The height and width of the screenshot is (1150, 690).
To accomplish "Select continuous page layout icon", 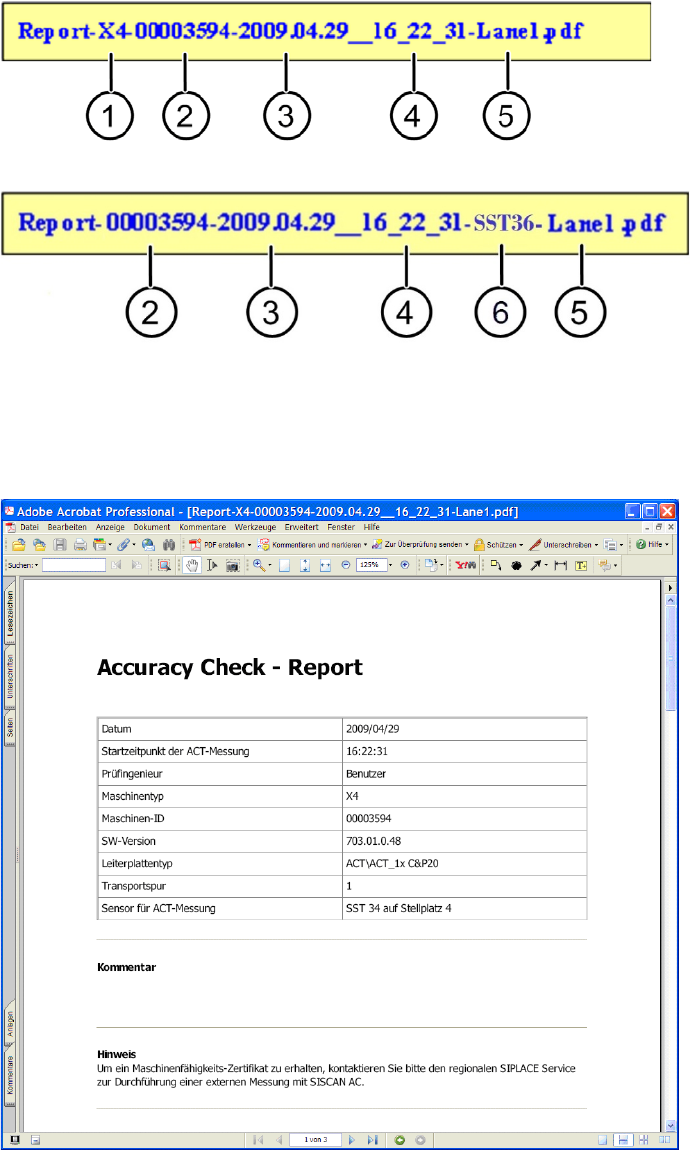I will (623, 1140).
